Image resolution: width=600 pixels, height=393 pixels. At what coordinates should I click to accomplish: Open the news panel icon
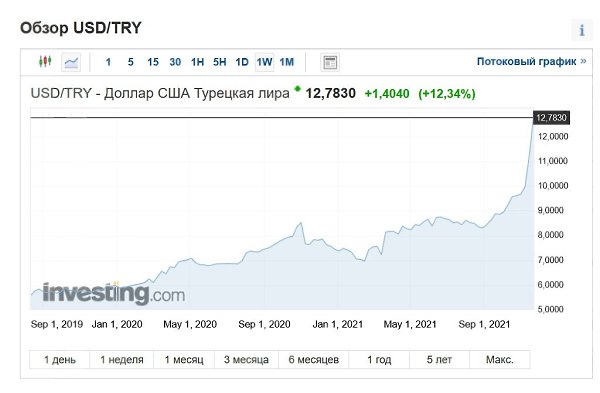[330, 62]
